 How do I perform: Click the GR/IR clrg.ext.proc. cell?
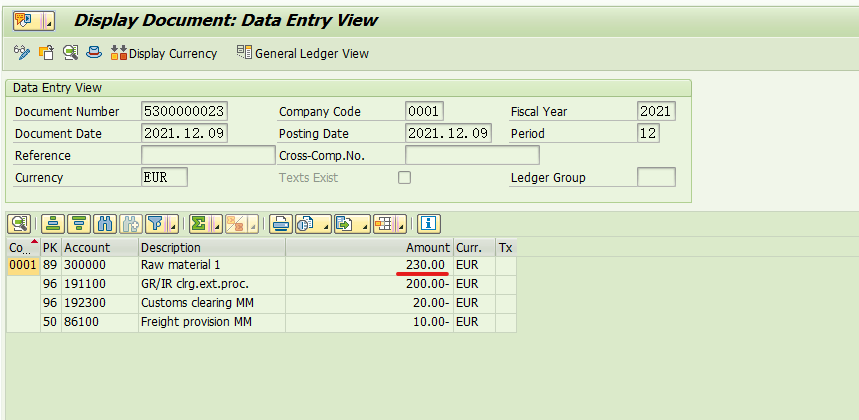coord(212,284)
